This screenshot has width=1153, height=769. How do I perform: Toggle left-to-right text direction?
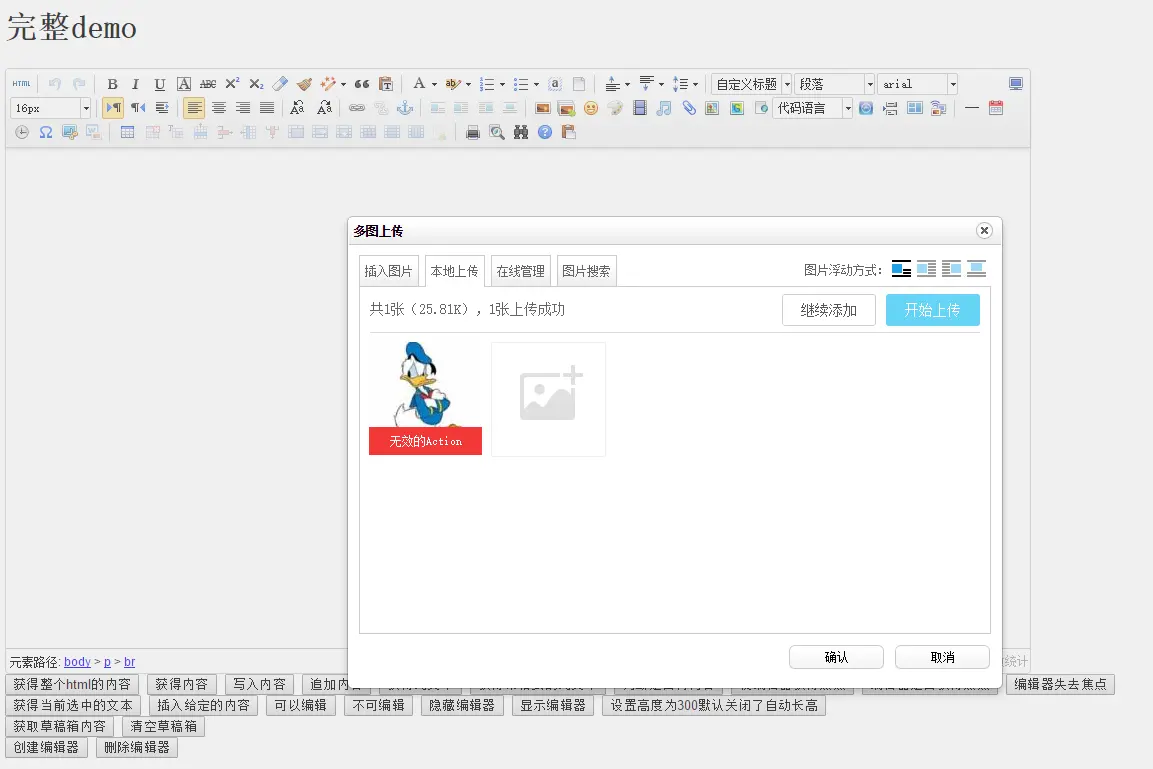click(x=113, y=108)
